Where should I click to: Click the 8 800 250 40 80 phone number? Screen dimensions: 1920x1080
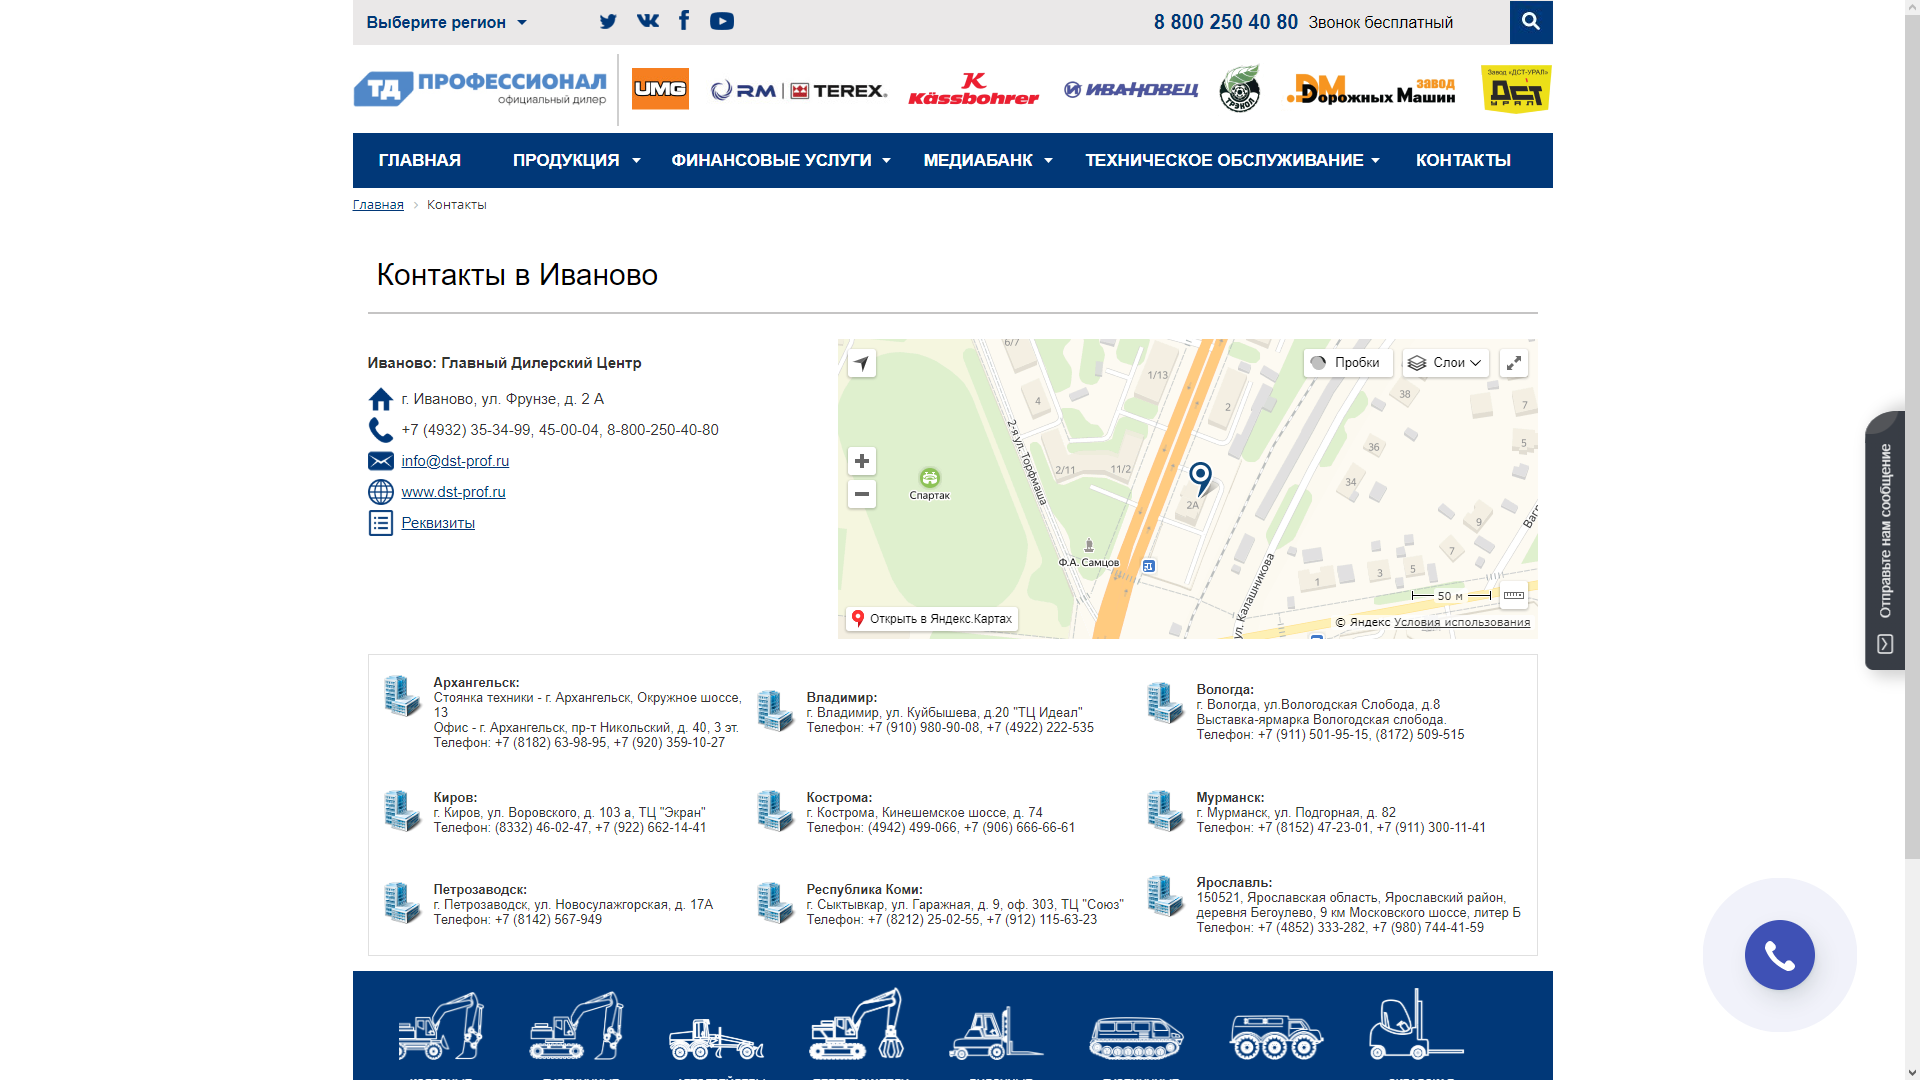tap(1226, 22)
